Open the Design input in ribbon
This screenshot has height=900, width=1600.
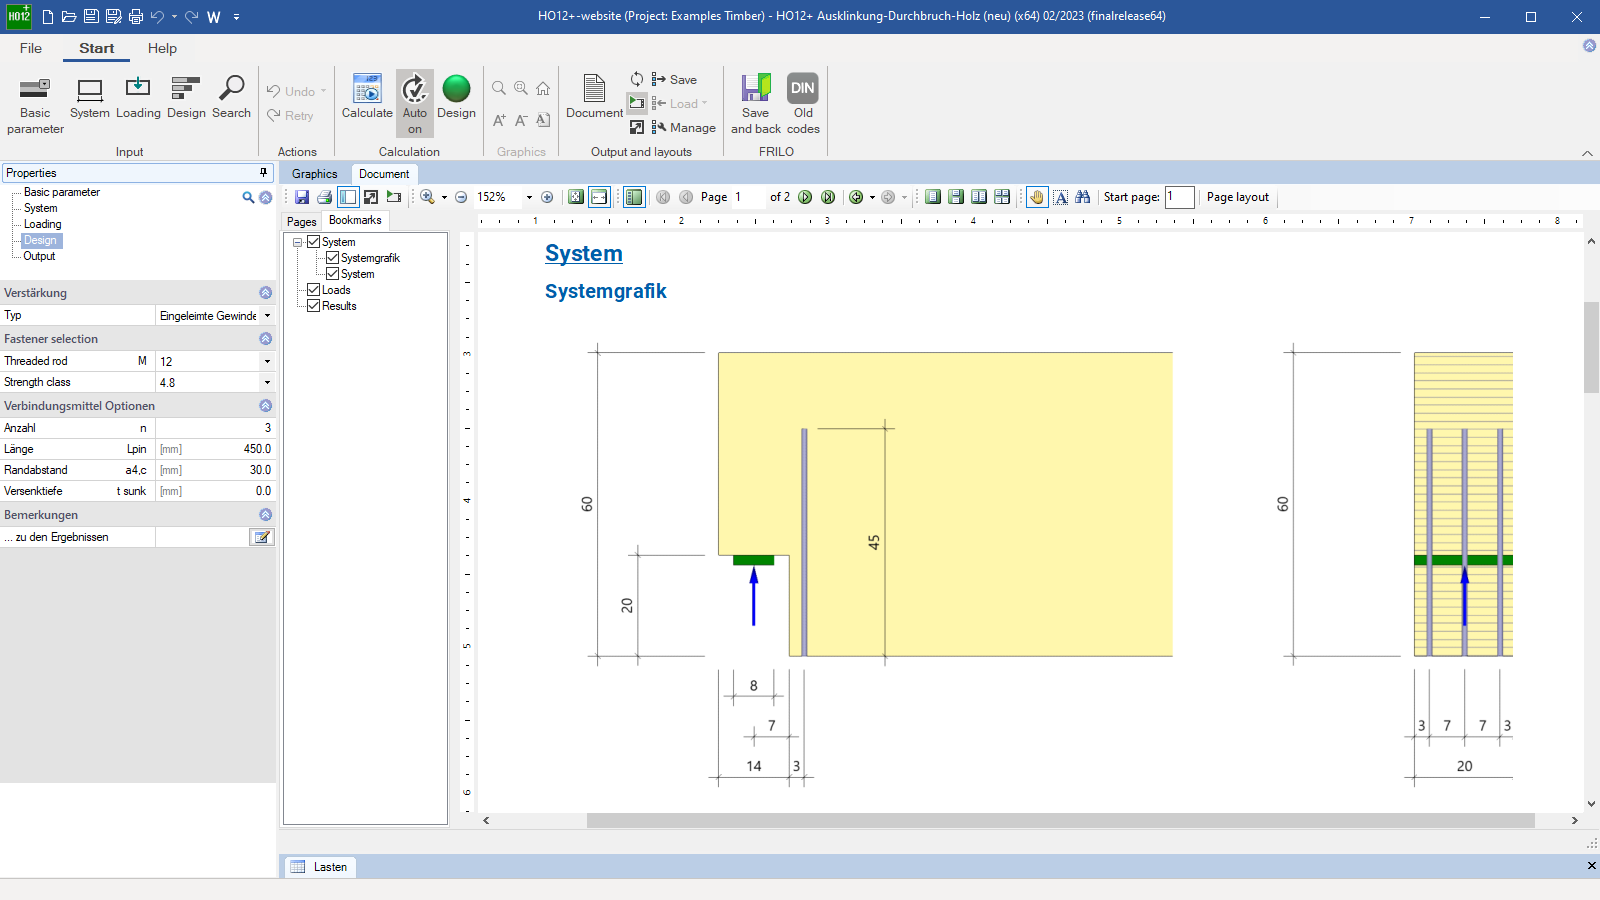pyautogui.click(x=186, y=98)
